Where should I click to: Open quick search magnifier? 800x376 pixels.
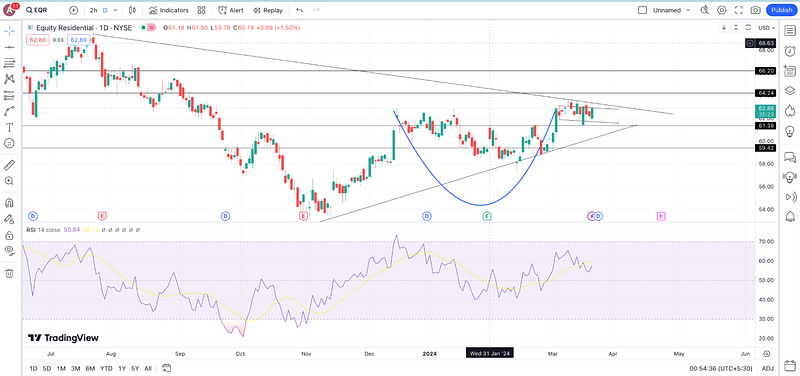(x=705, y=10)
